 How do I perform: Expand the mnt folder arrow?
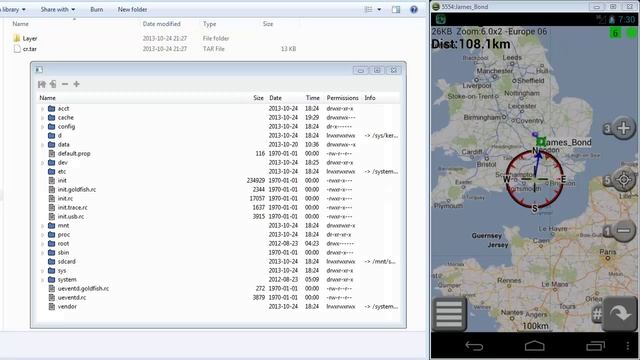point(42,226)
